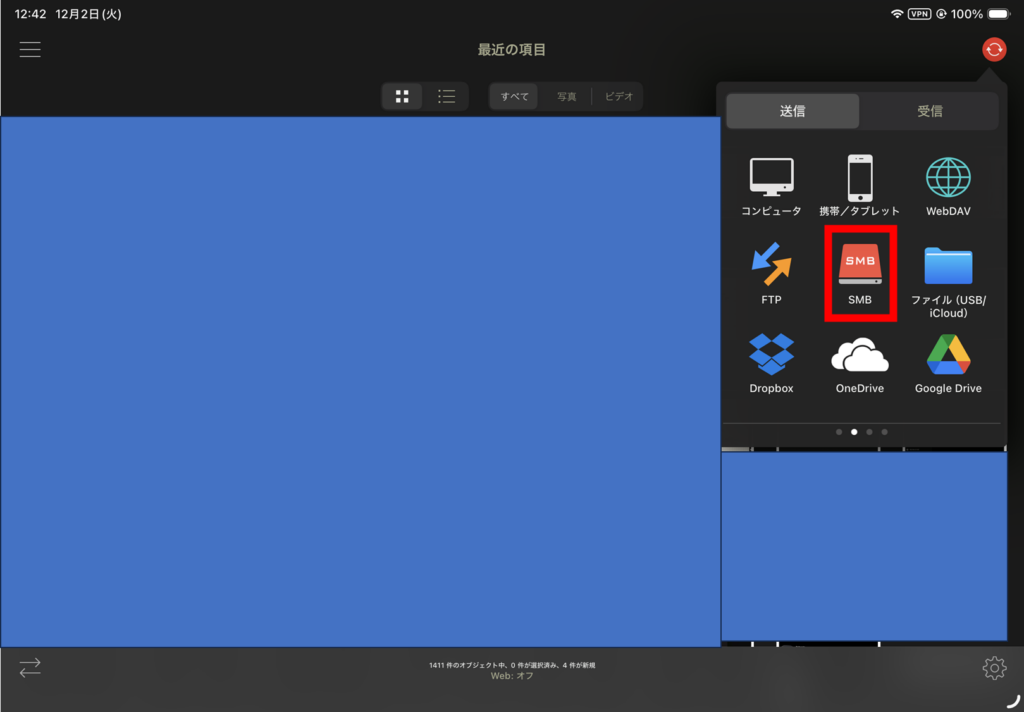Filter items to show 写真 only
Screen dimensions: 1024x712
(567, 96)
